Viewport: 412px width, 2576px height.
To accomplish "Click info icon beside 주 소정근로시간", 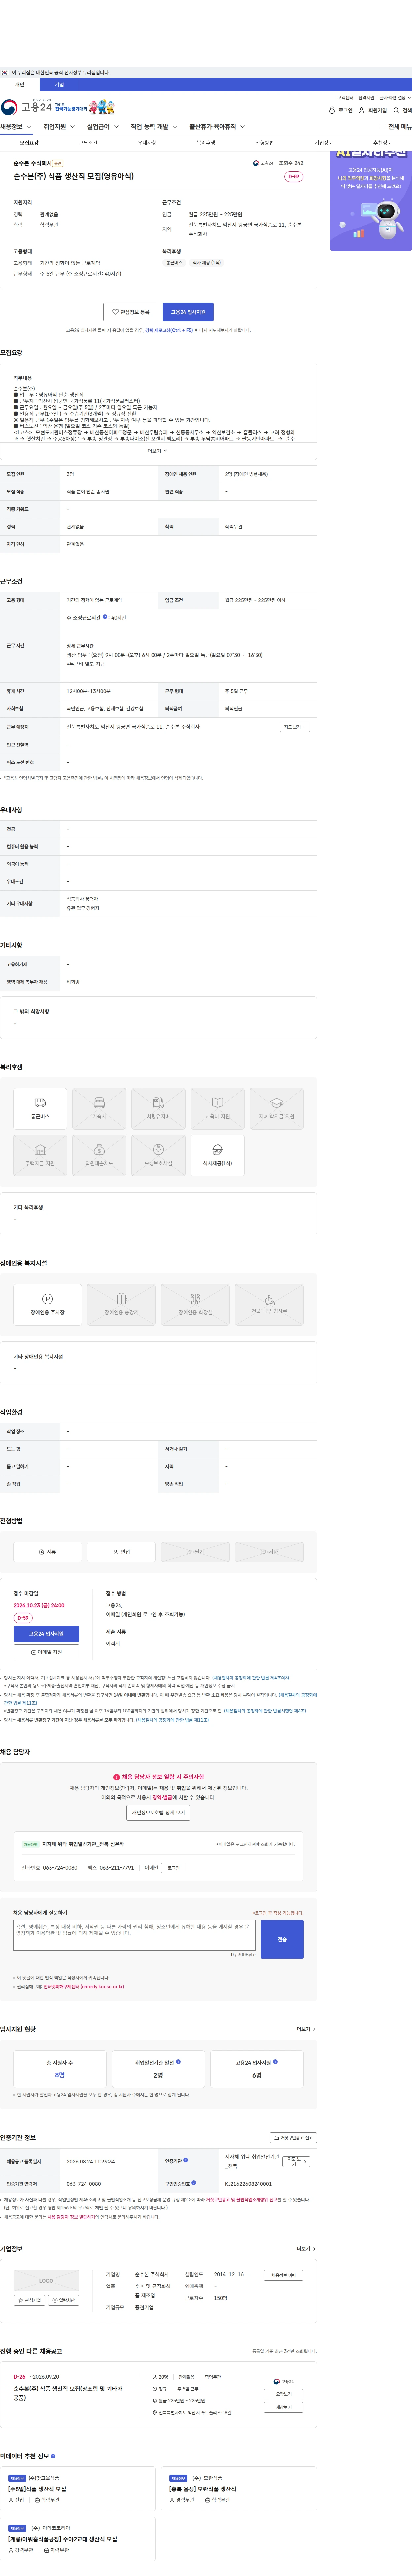I will (105, 617).
